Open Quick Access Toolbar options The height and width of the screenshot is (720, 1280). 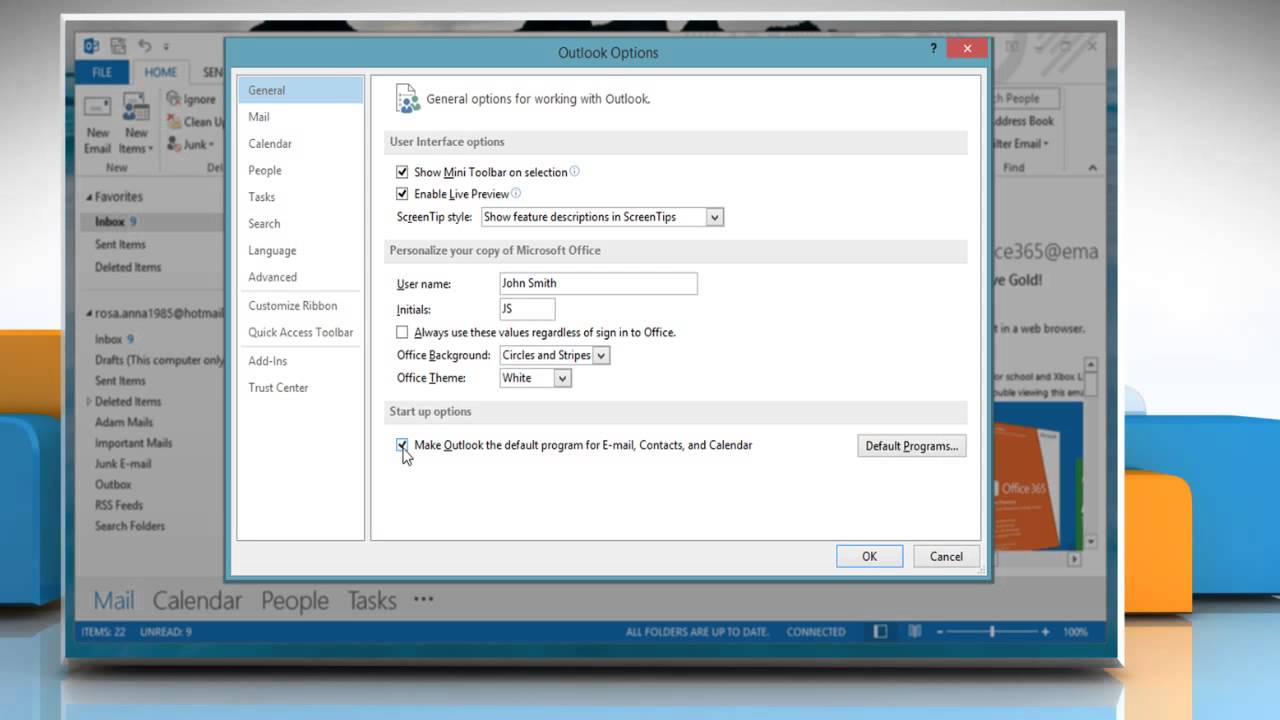[300, 332]
